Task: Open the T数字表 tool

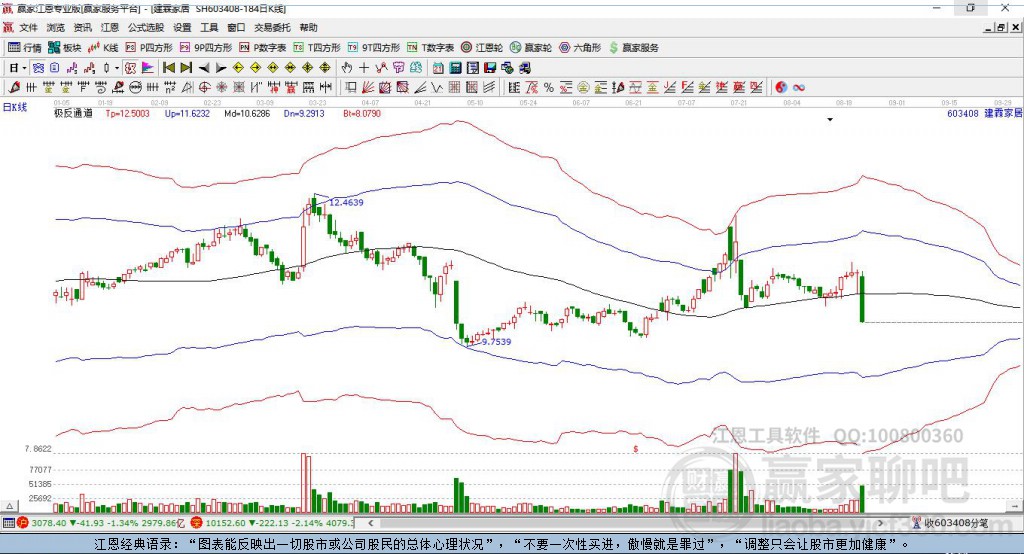Action: [x=430, y=48]
